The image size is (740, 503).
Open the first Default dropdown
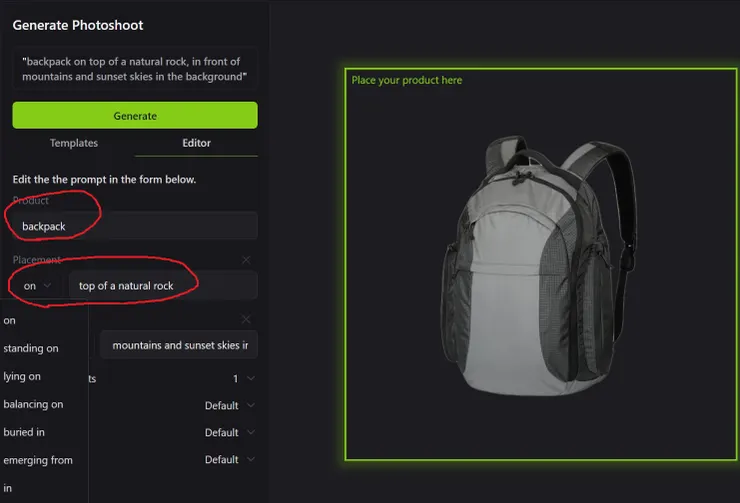[229, 406]
